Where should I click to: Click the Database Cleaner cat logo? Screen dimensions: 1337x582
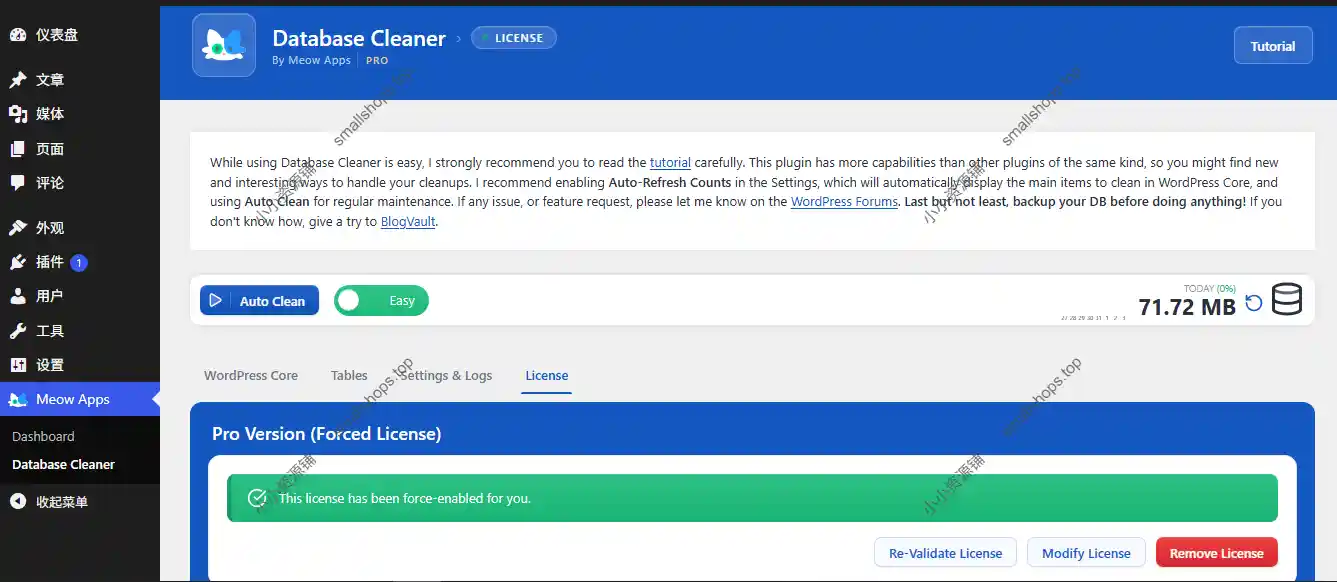click(x=224, y=45)
